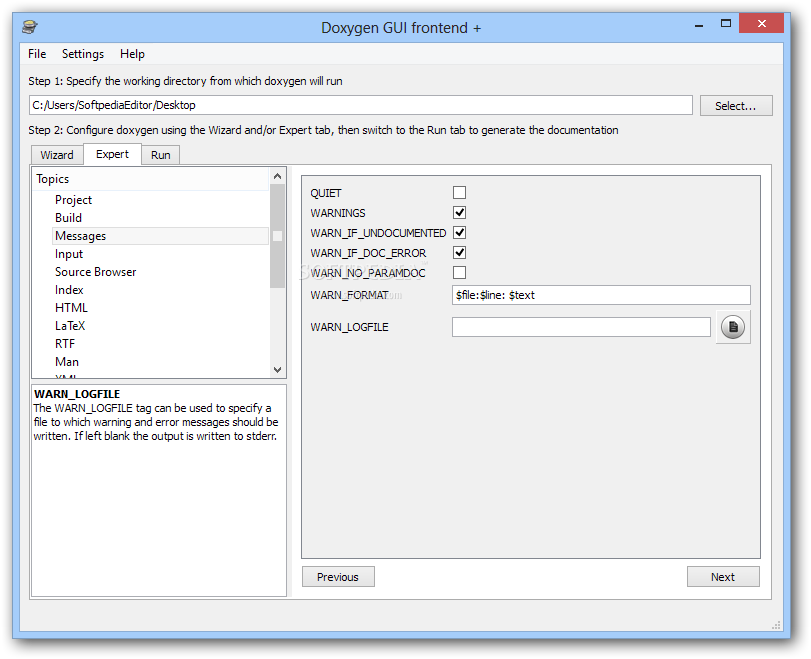Toggle WARN_IF_DOC_ERROR checkbox
The width and height of the screenshot is (811, 659).
tap(459, 252)
